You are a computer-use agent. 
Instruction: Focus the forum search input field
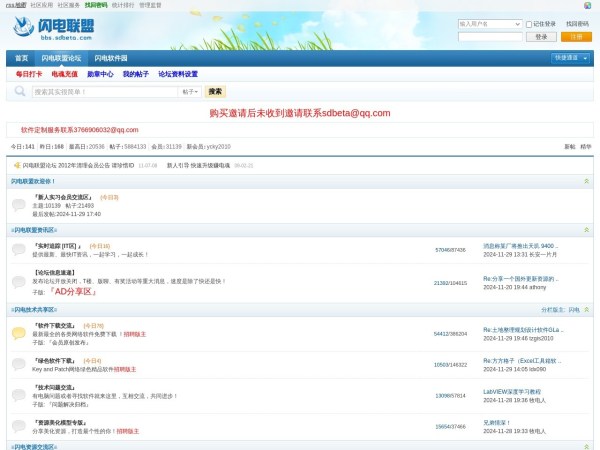pyautogui.click(x=105, y=92)
